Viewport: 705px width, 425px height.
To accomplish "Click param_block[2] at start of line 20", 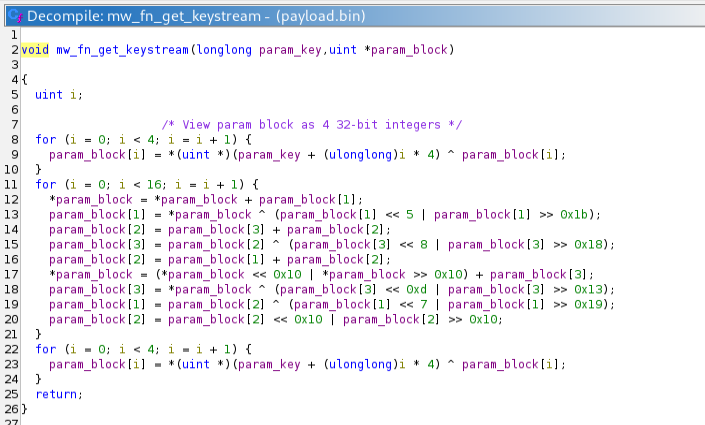I will click(98, 319).
